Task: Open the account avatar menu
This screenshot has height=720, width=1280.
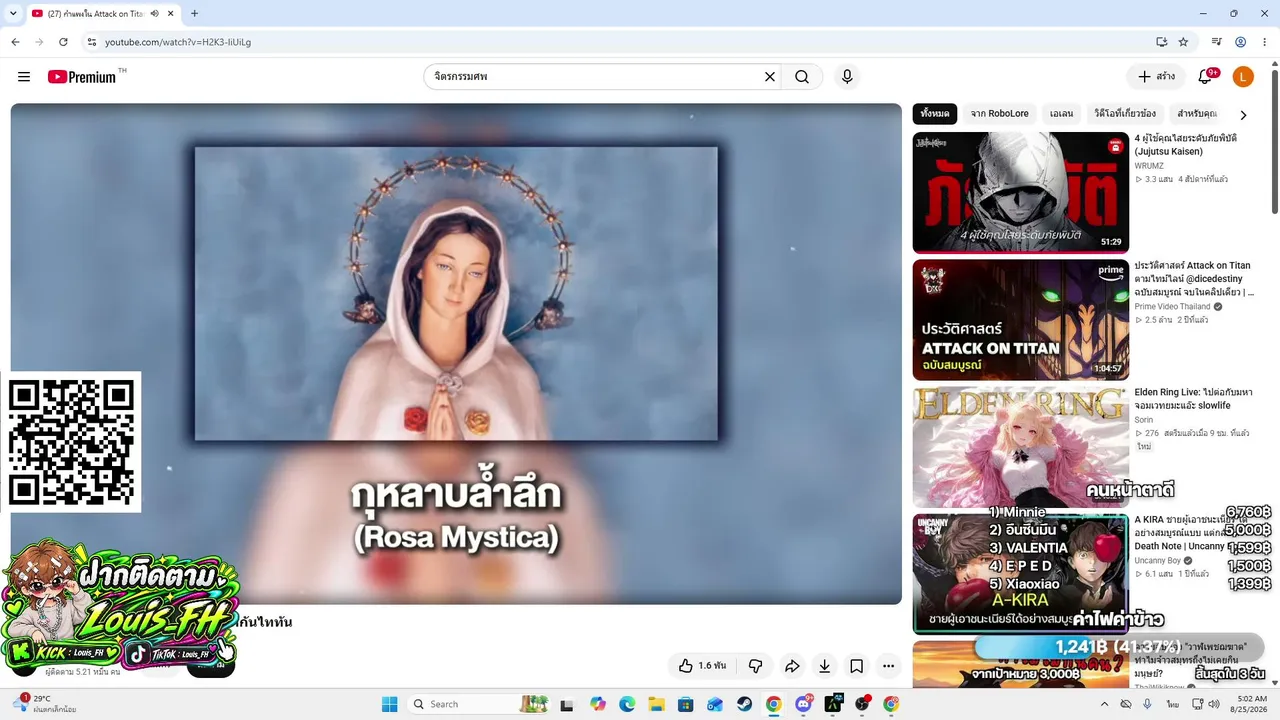Action: point(1243,77)
